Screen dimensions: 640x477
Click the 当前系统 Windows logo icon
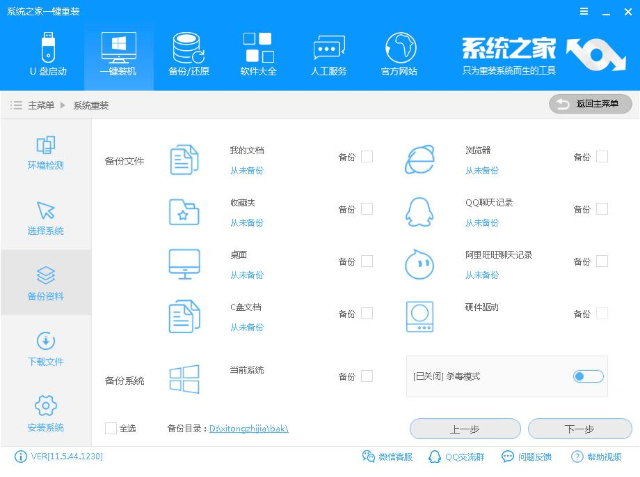pyautogui.click(x=184, y=379)
